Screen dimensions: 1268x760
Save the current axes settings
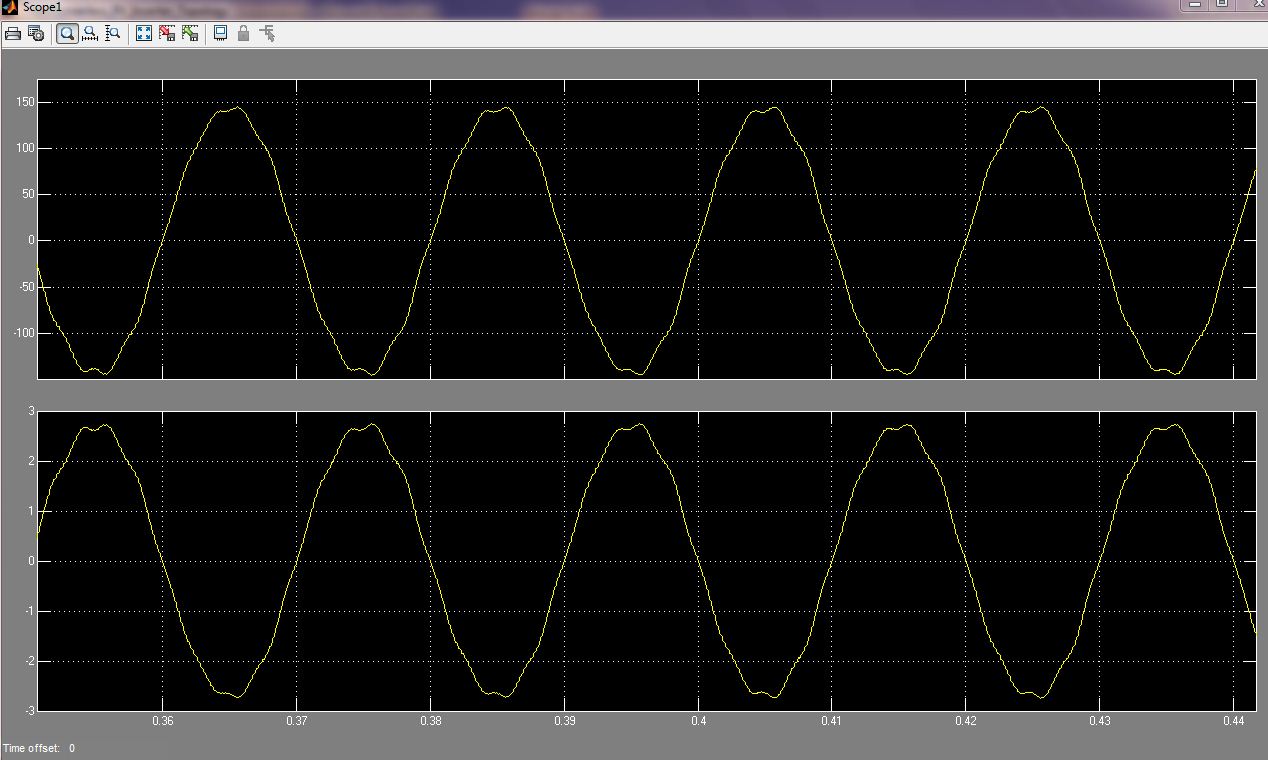(167, 34)
